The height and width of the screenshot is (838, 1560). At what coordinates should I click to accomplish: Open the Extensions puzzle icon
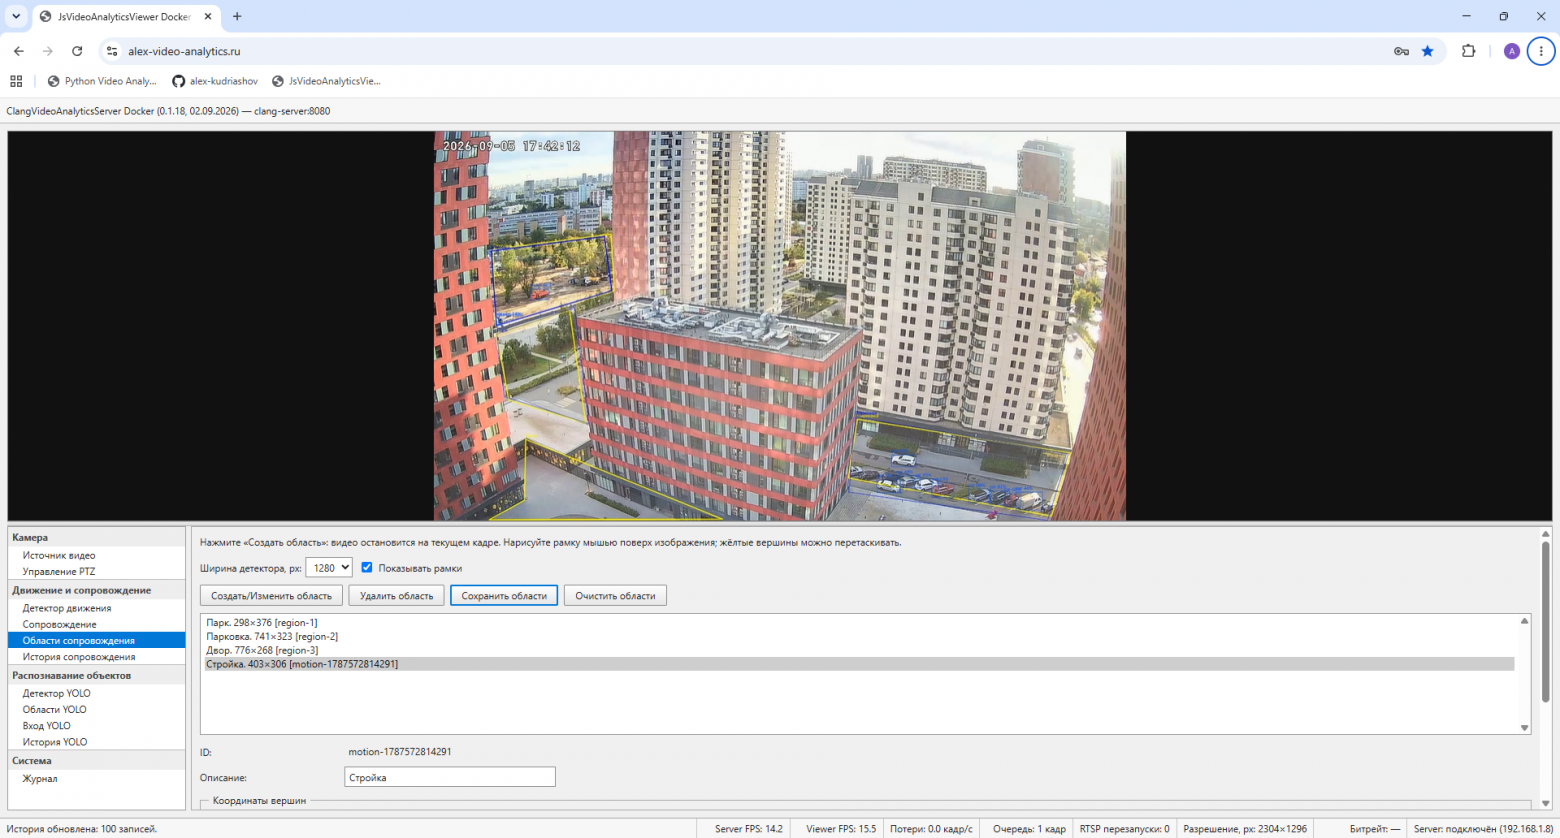coord(1468,51)
